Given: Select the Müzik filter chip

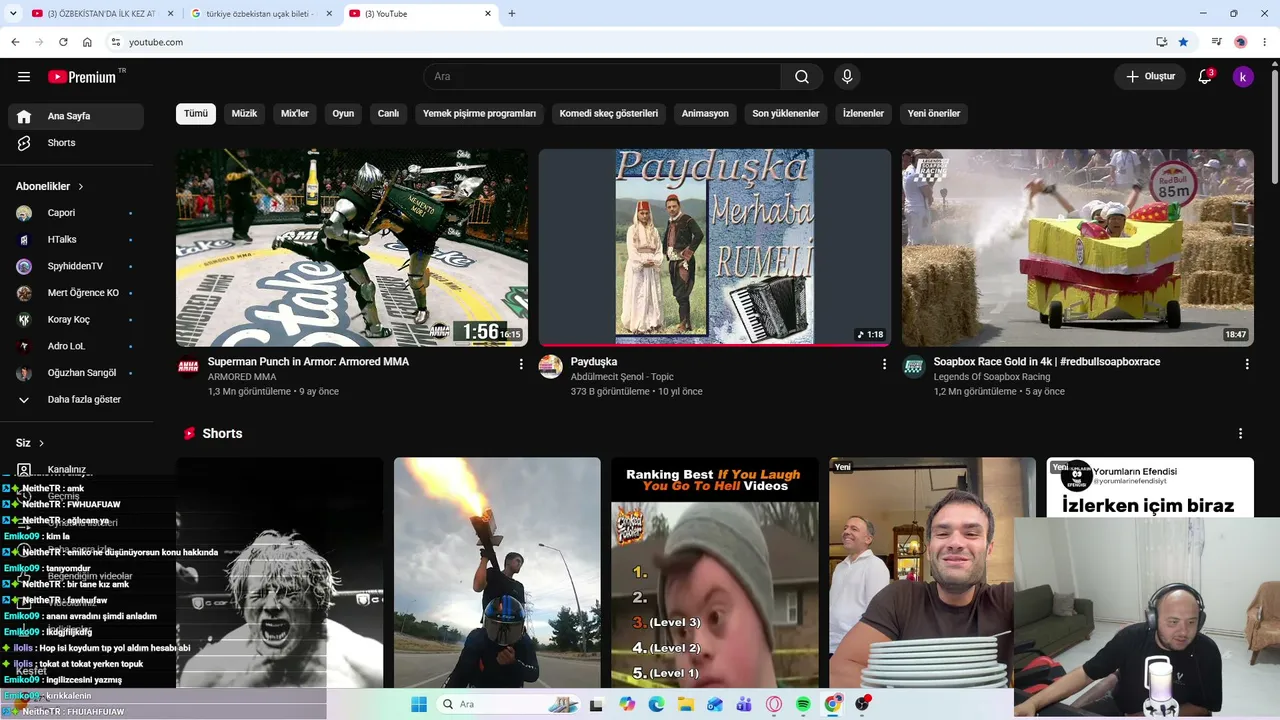Looking at the screenshot, I should (244, 114).
